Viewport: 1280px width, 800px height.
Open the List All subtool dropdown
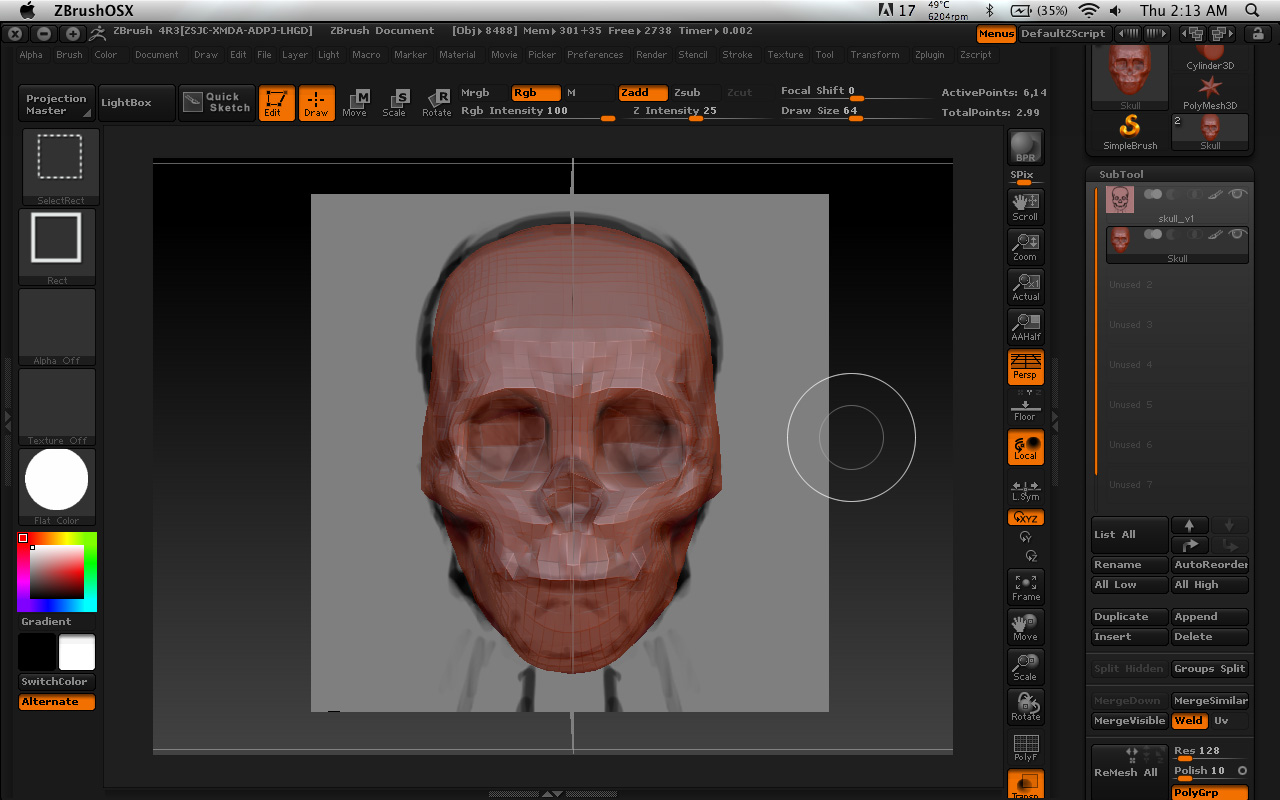tap(1128, 535)
